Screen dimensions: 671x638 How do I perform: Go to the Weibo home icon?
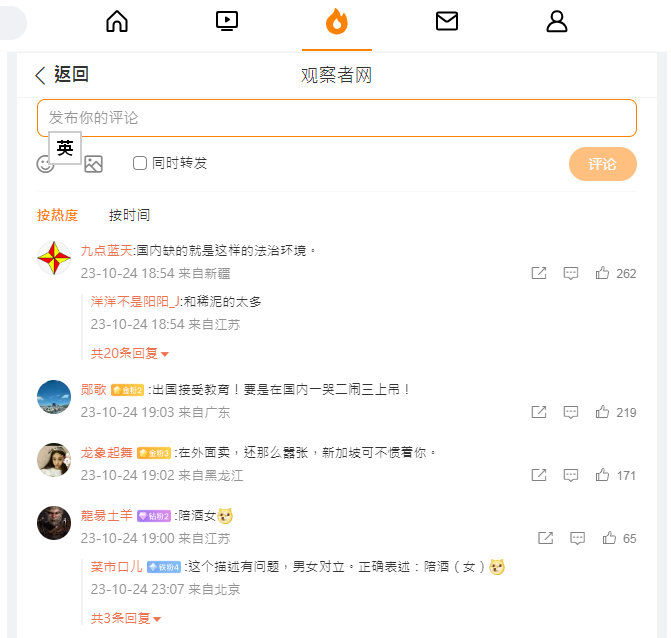tap(117, 21)
